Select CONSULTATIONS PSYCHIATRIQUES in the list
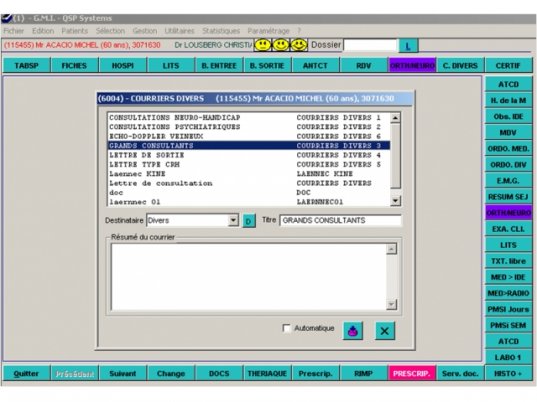 pyautogui.click(x=249, y=127)
